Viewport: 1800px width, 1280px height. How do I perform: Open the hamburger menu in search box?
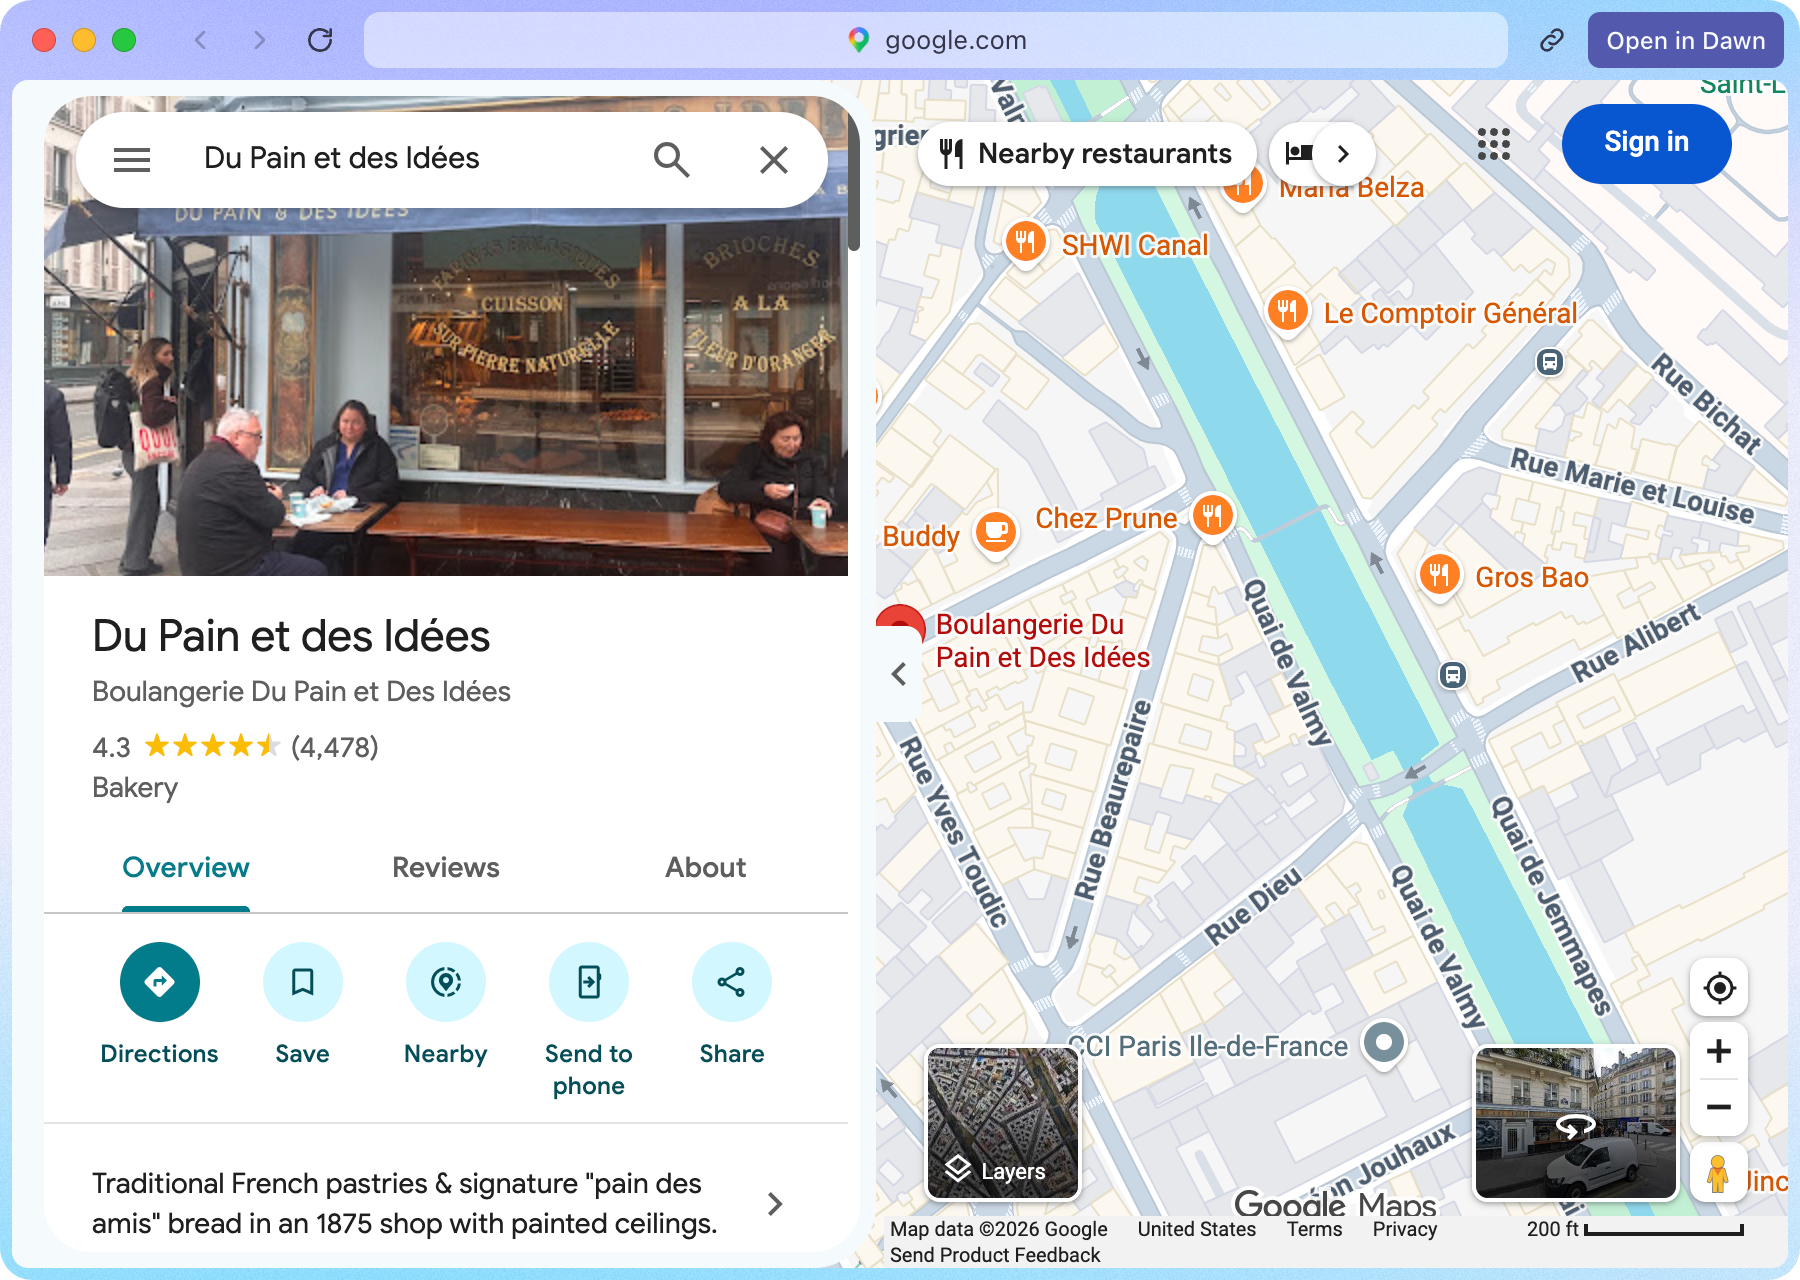coord(132,159)
